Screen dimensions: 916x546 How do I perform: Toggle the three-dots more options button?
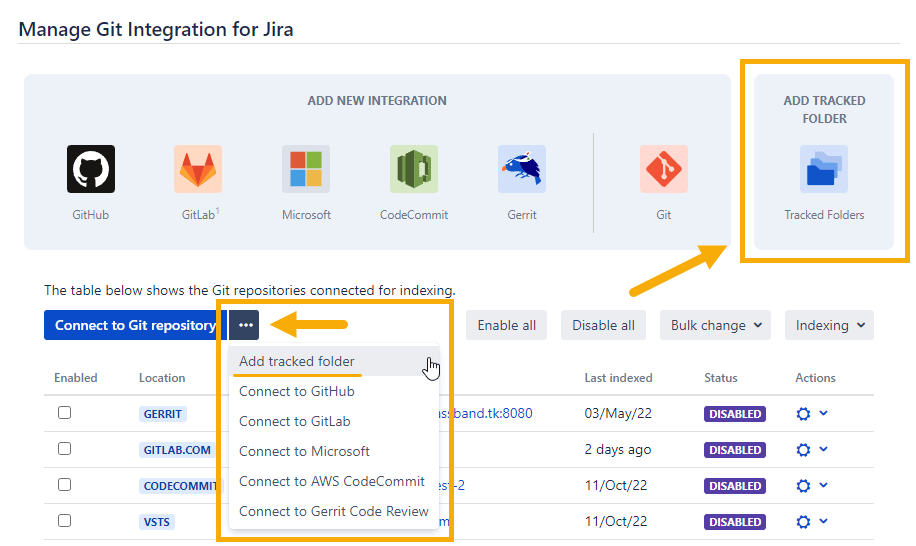pyautogui.click(x=244, y=325)
